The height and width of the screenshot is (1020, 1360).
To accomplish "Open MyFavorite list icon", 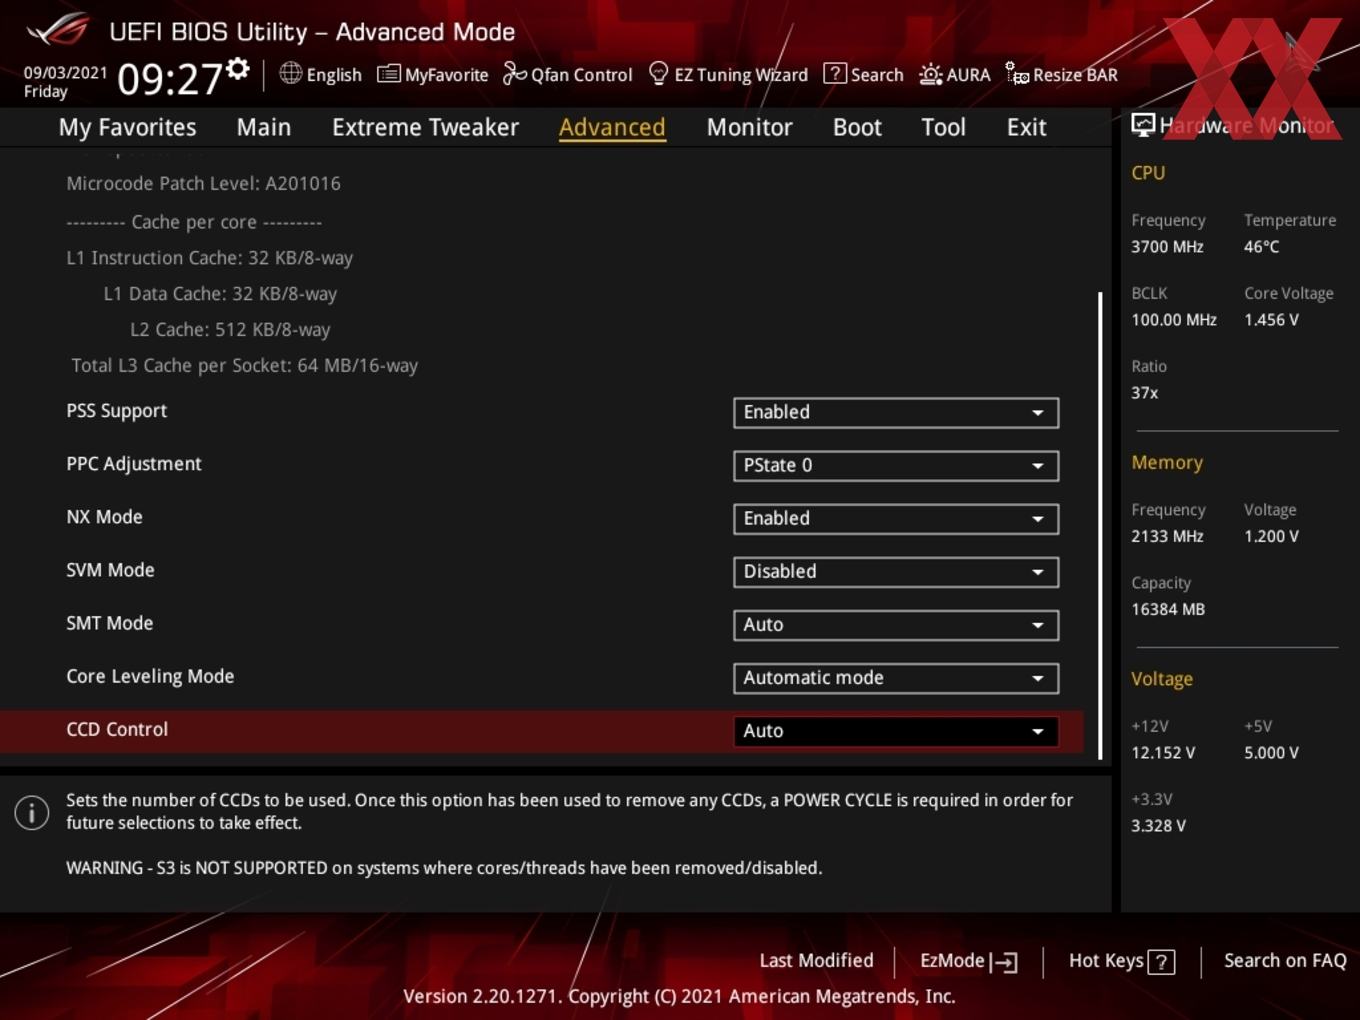I will (x=388, y=74).
